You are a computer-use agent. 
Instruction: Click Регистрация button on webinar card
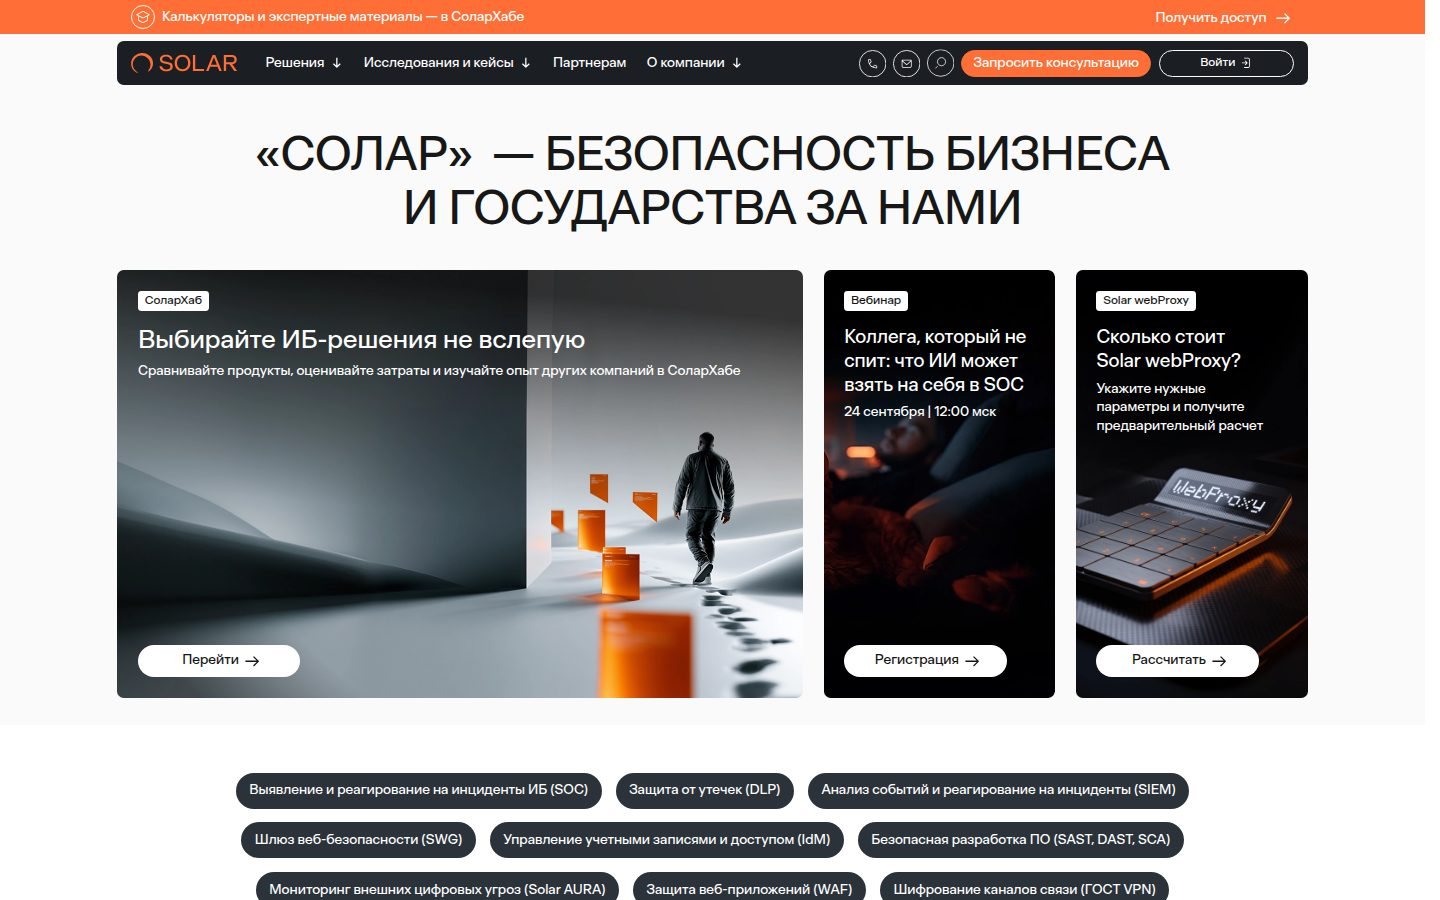click(925, 660)
